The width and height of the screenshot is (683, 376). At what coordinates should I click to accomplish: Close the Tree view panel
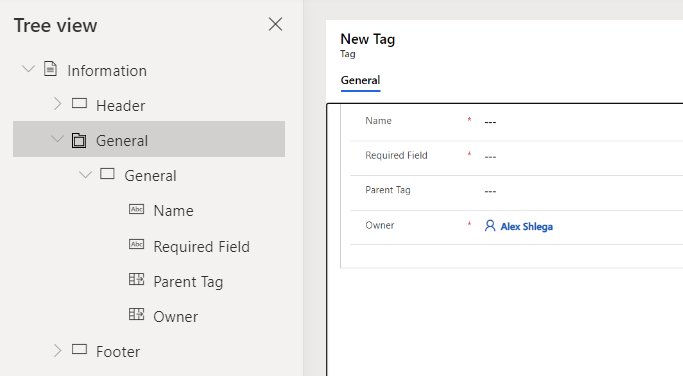pyautogui.click(x=275, y=24)
